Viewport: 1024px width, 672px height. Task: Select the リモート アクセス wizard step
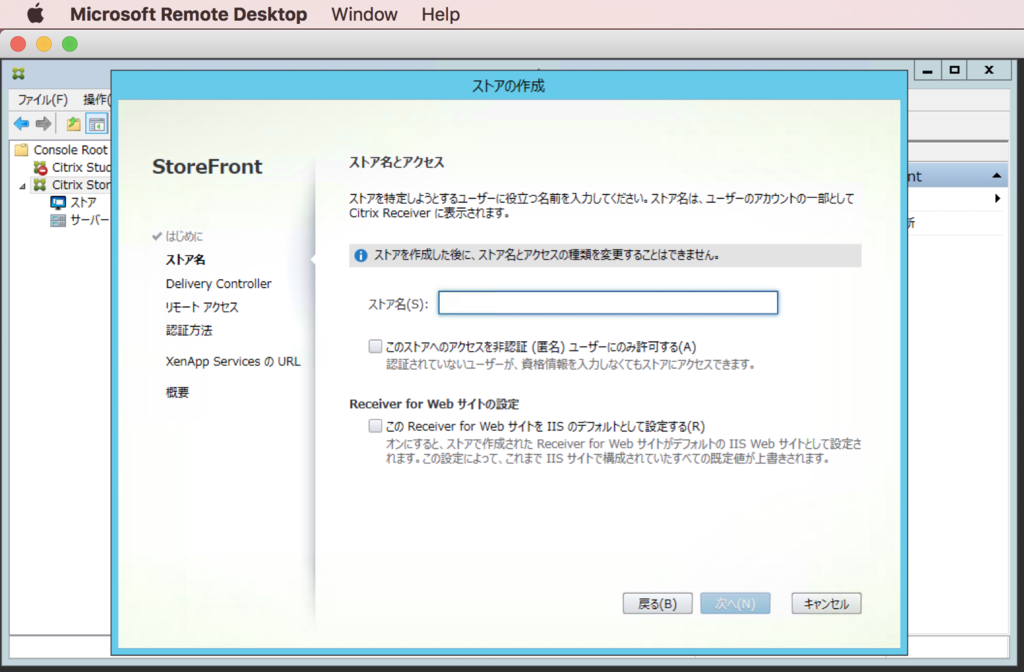(x=202, y=307)
